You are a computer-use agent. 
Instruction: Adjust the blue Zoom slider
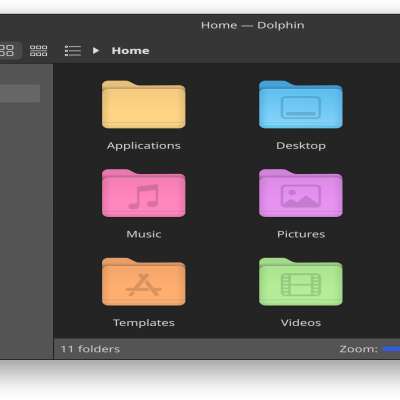391,349
